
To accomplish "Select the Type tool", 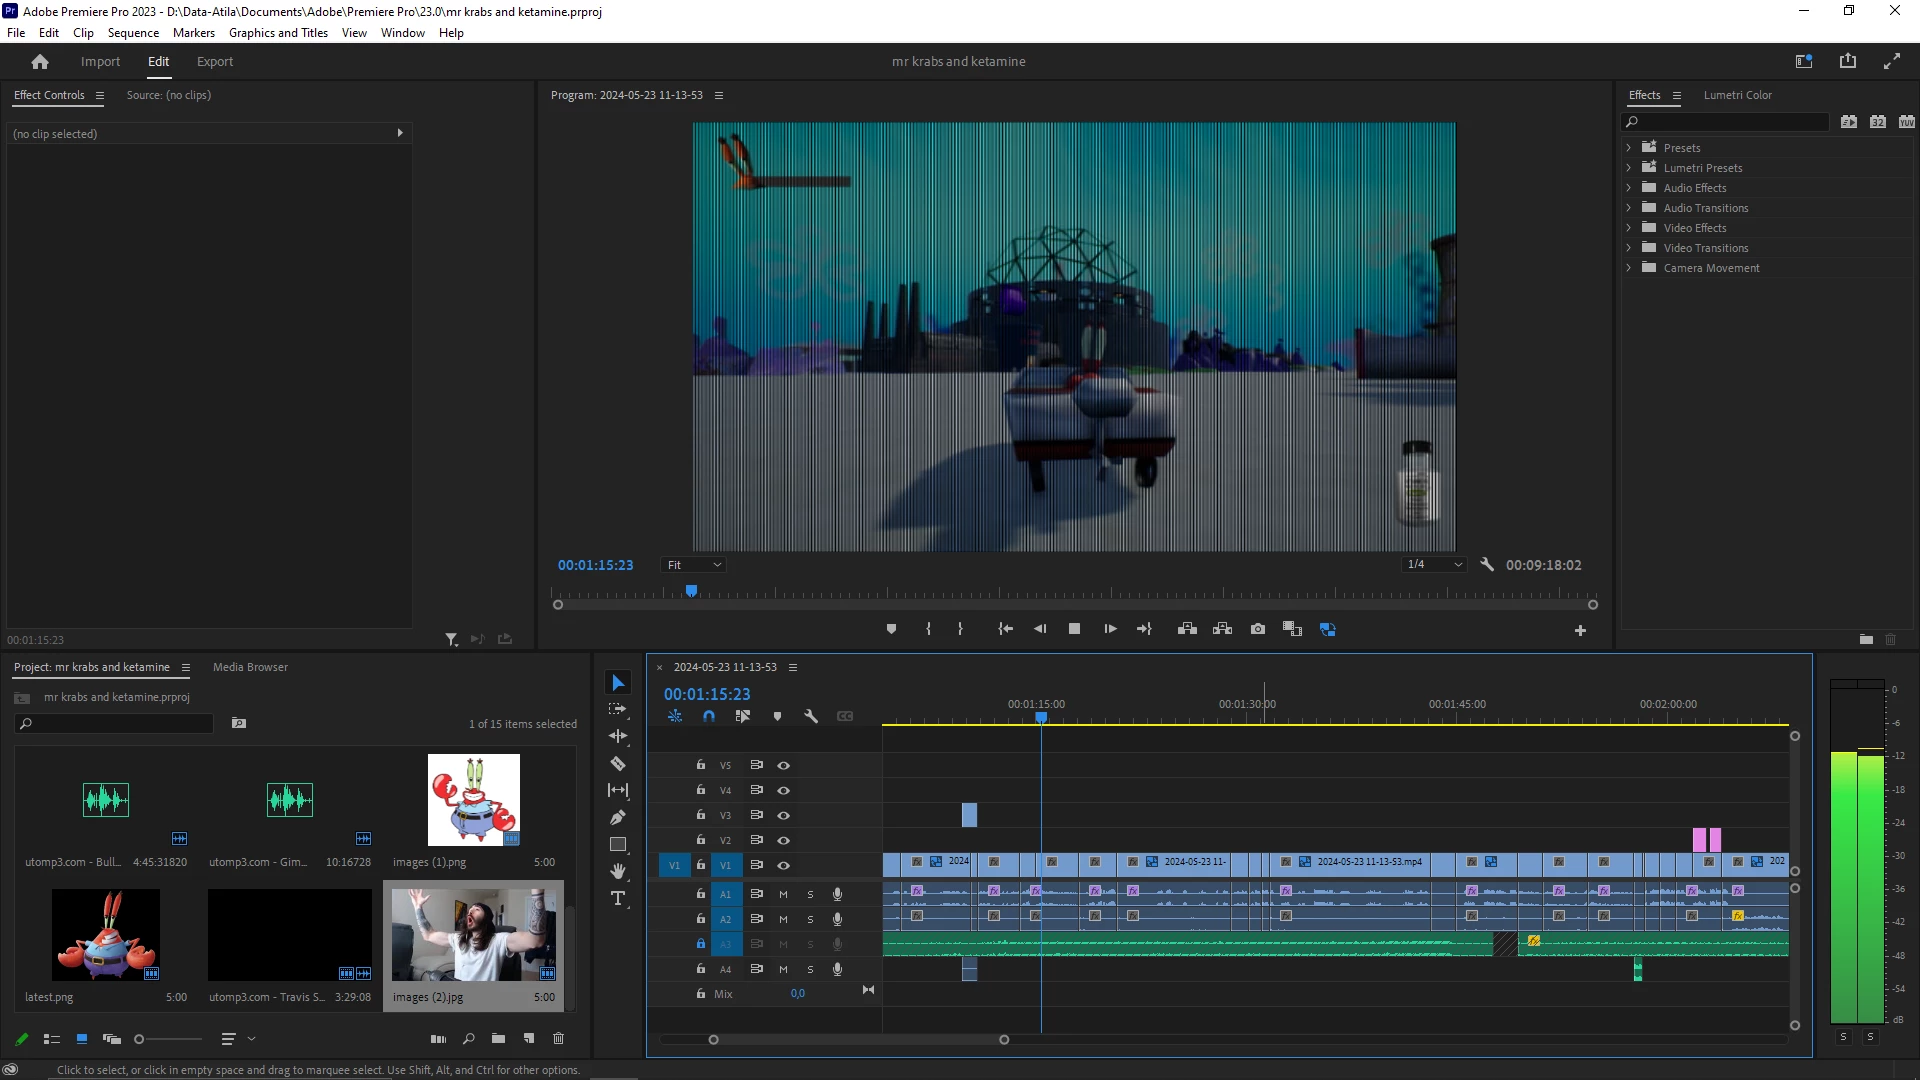I will (x=618, y=898).
